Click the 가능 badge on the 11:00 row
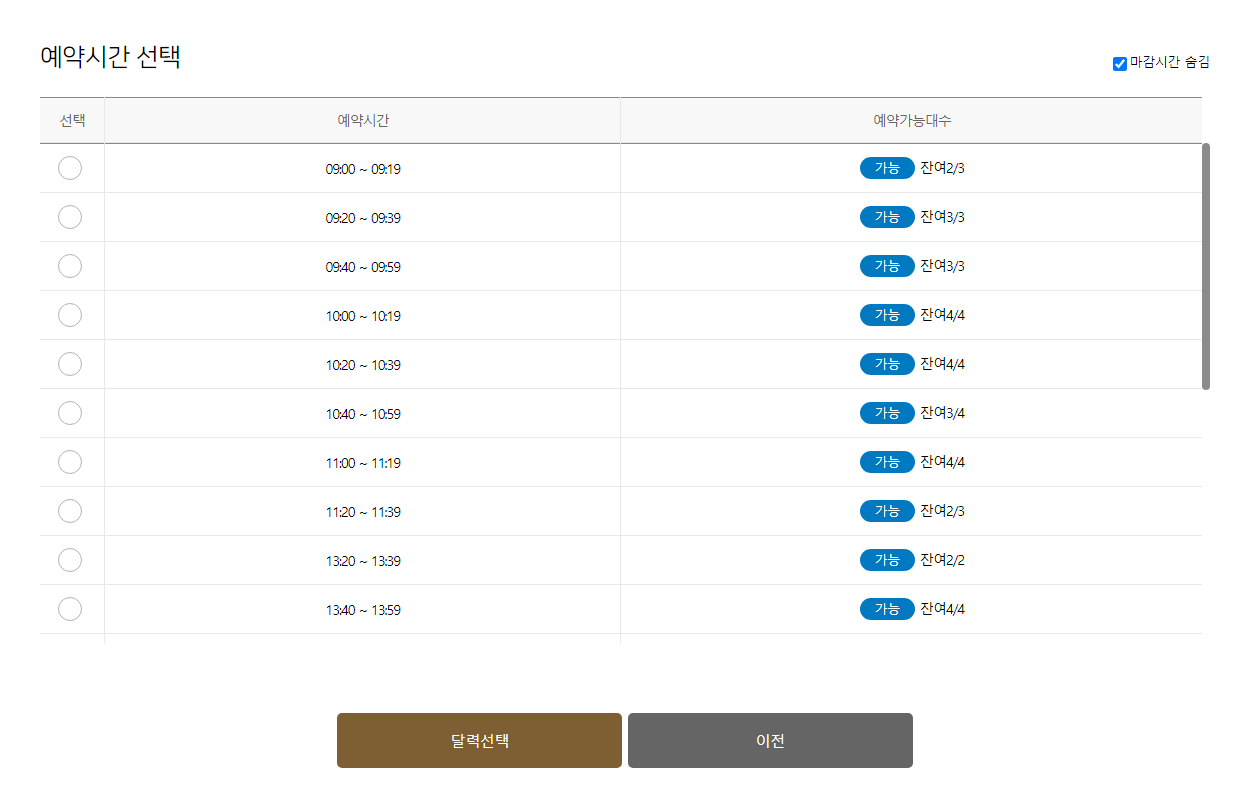1255x803 pixels. 887,461
